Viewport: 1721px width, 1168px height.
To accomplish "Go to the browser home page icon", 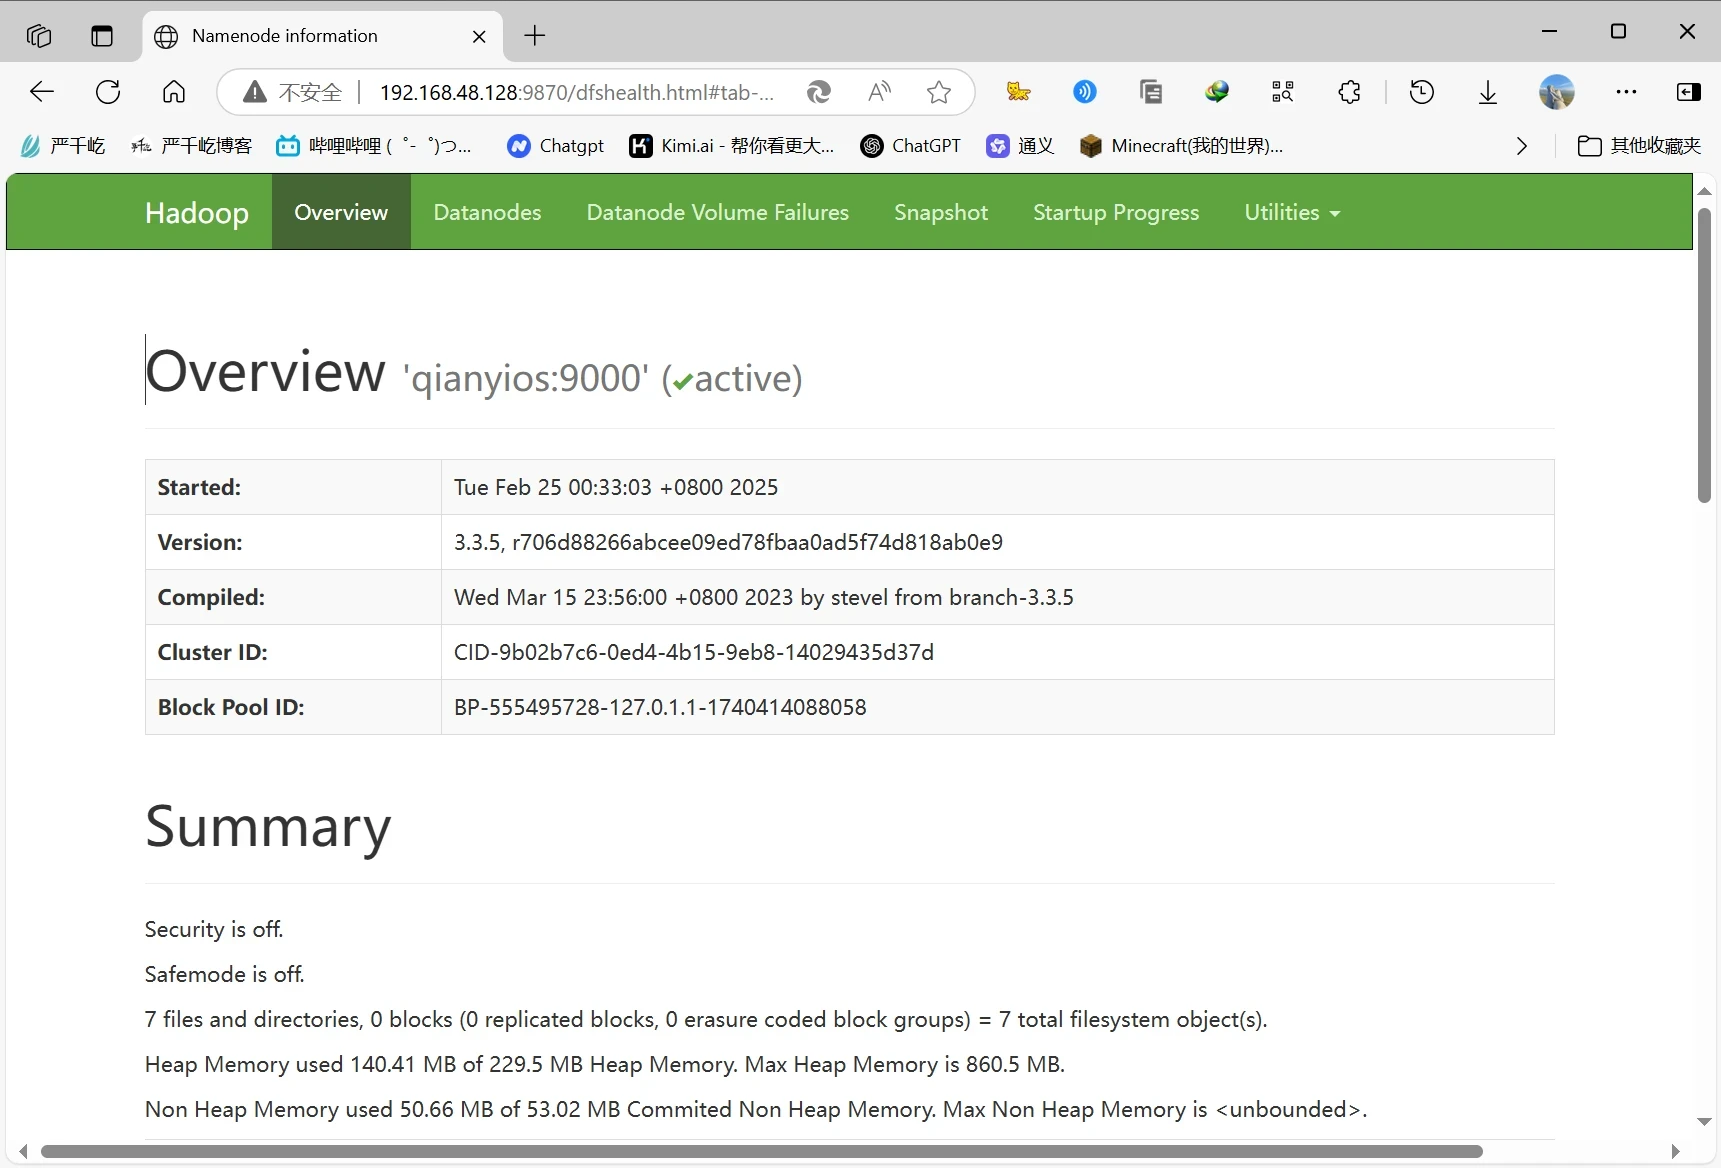I will [174, 92].
